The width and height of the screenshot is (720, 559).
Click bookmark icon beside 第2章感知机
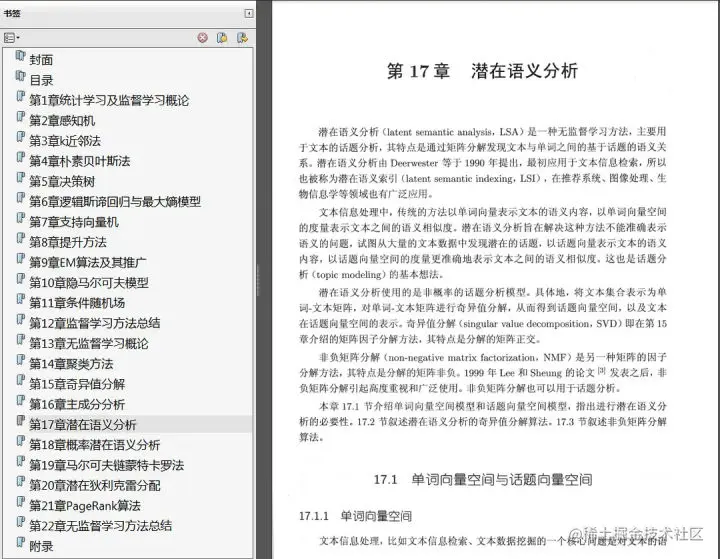pos(20,116)
